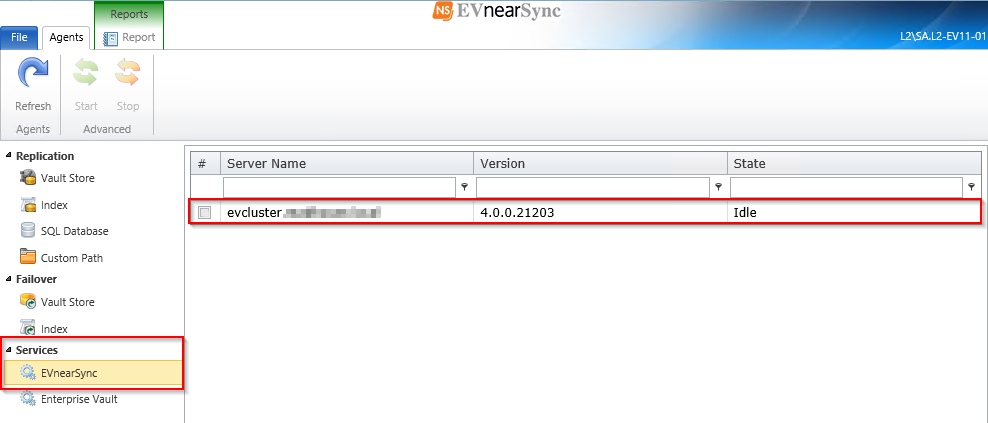Collapse the Replication tree group
Image resolution: width=988 pixels, height=423 pixels.
point(8,155)
